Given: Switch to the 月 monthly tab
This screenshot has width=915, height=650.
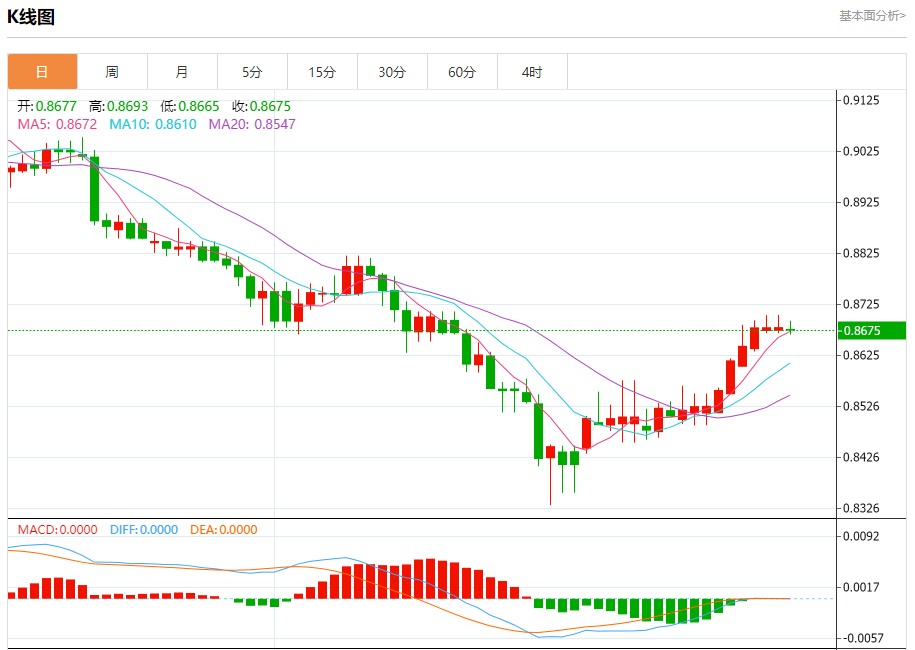Looking at the screenshot, I should point(182,72).
